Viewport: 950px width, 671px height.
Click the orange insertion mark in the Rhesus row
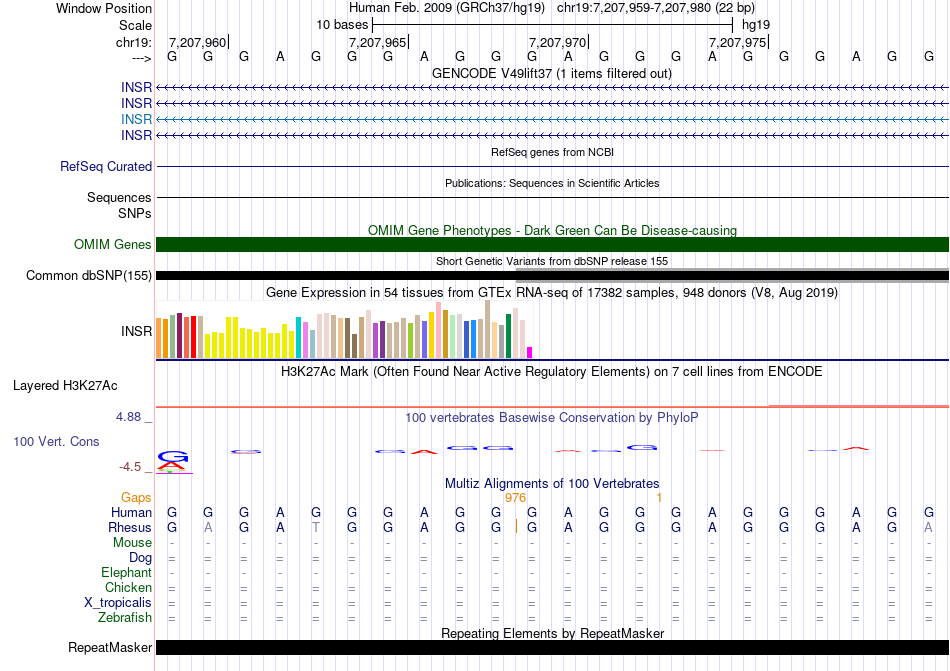[516, 527]
